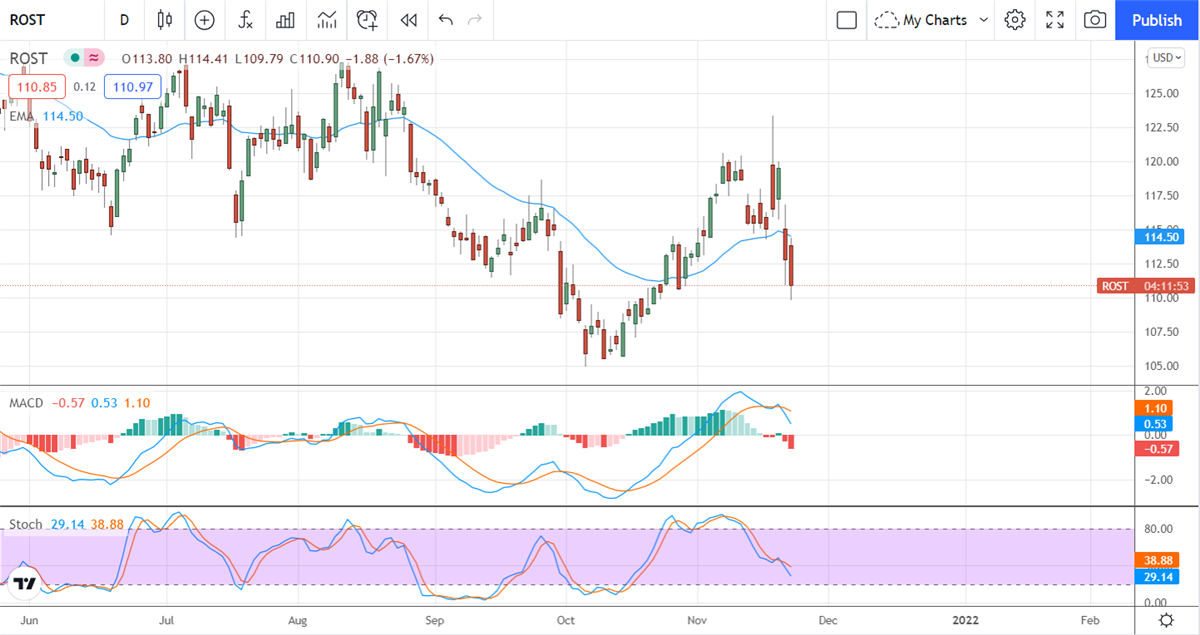Click the Compare or Add Symbol plus icon
Screen dimensions: 1200x635
(204, 20)
